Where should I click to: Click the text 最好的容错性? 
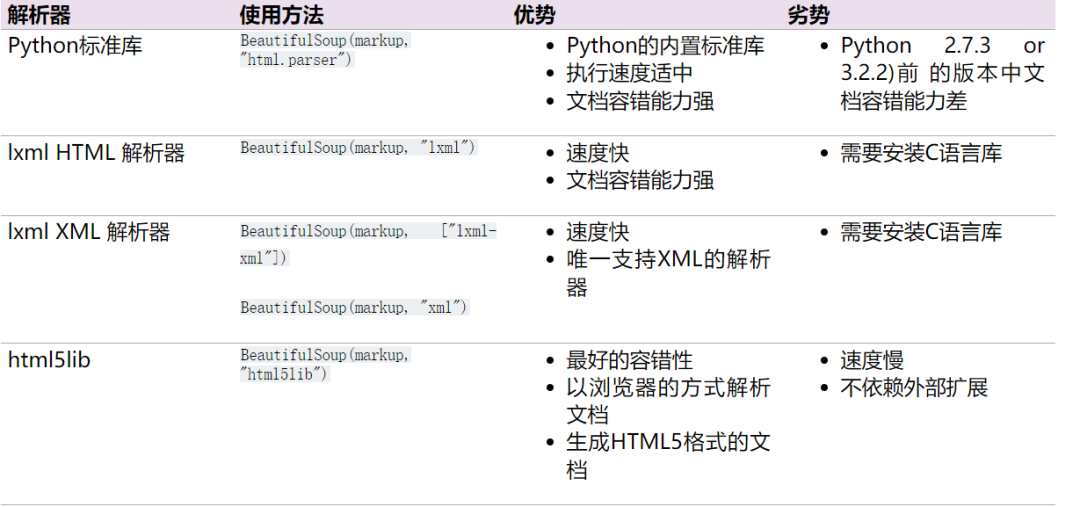tap(629, 360)
